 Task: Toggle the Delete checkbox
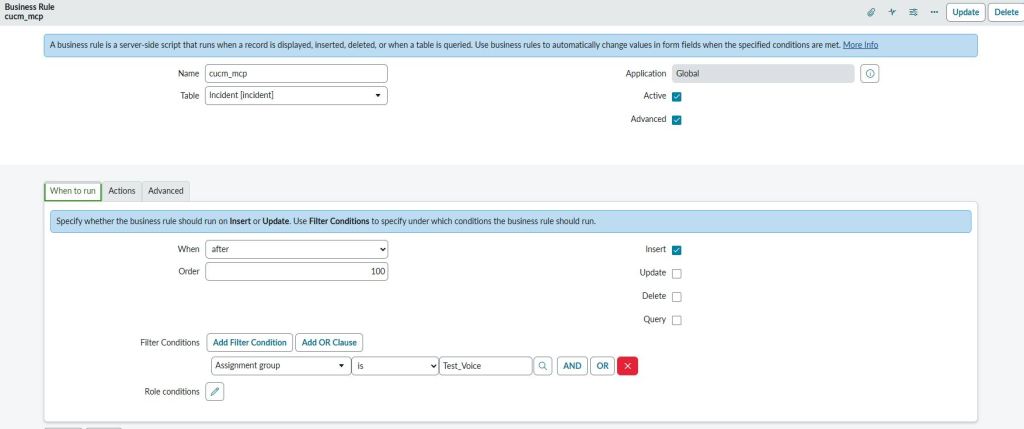[677, 297]
